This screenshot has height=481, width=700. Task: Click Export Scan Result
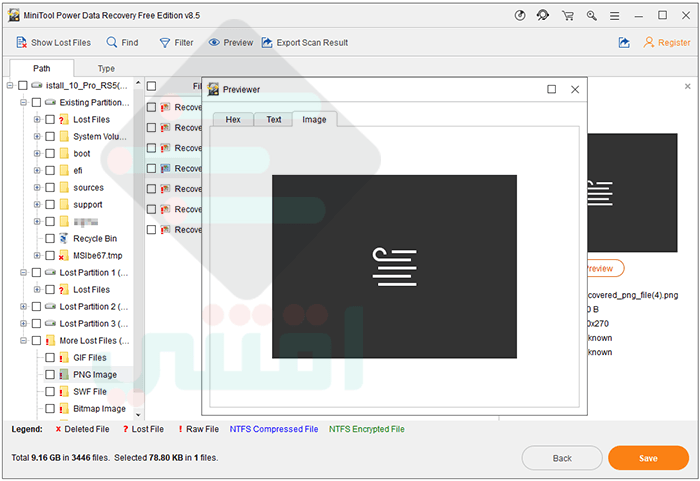pos(304,42)
